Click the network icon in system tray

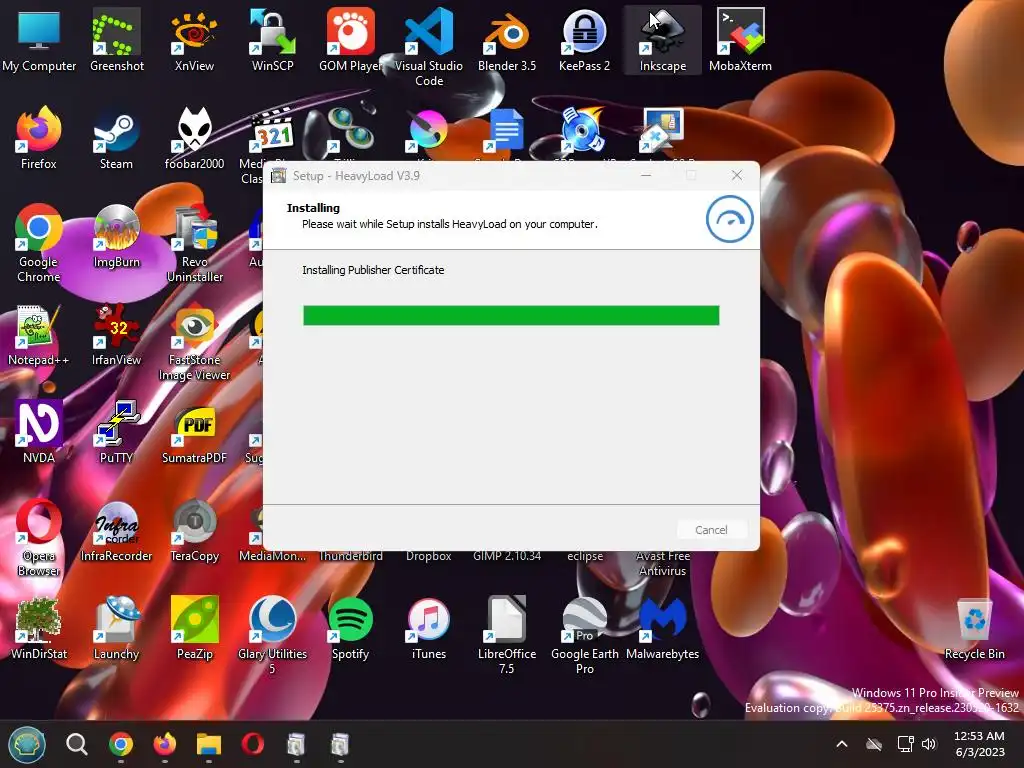[x=905, y=744]
